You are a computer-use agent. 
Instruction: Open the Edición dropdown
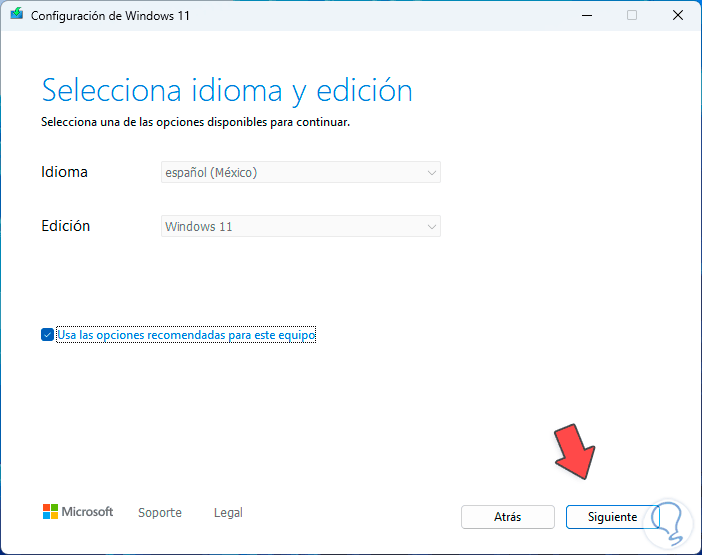tap(301, 226)
